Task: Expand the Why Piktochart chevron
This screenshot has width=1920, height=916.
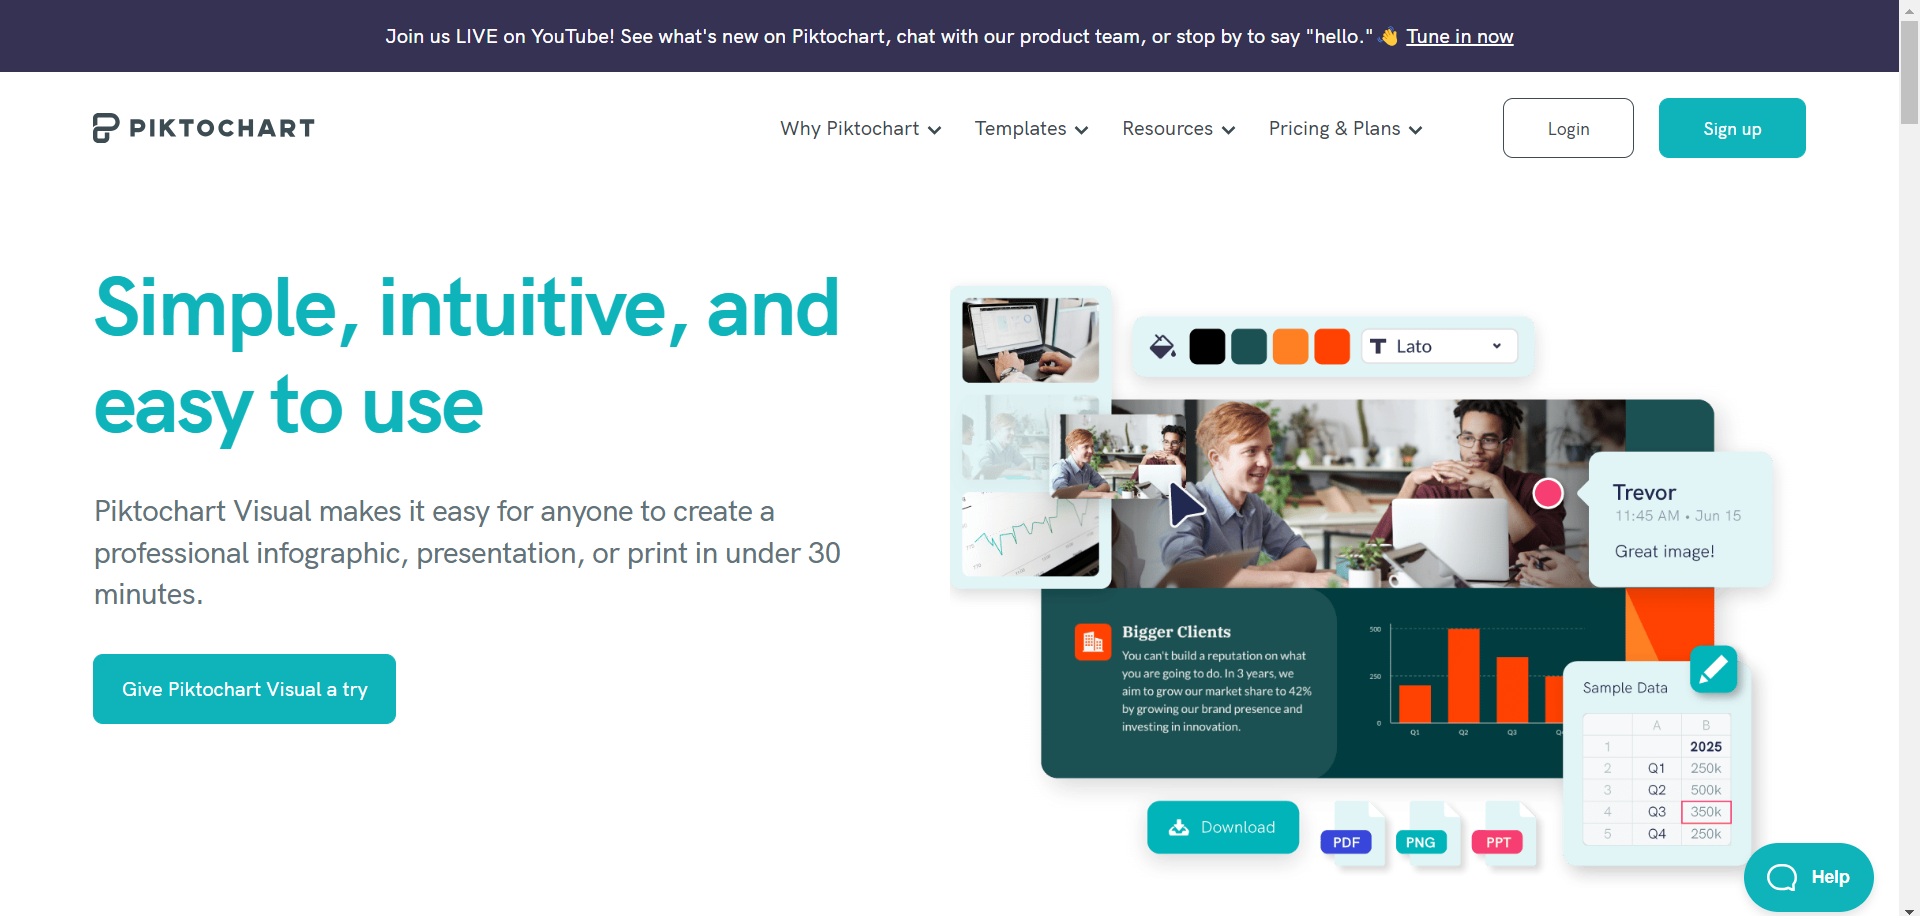Action: (x=934, y=130)
